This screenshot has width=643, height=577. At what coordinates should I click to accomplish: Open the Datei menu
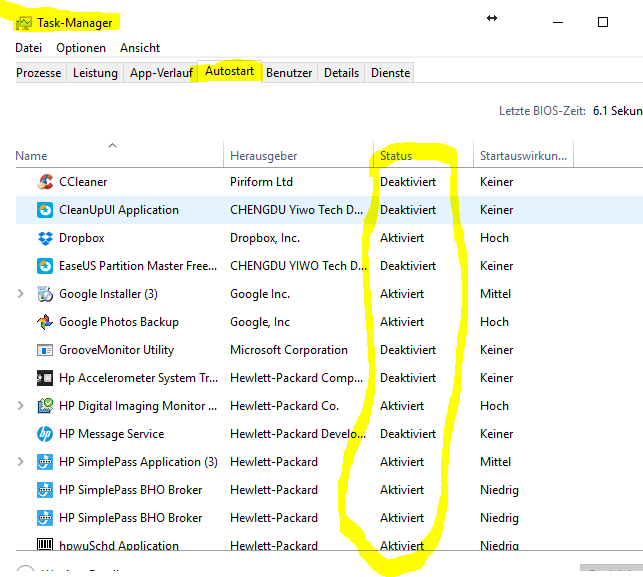pos(29,48)
